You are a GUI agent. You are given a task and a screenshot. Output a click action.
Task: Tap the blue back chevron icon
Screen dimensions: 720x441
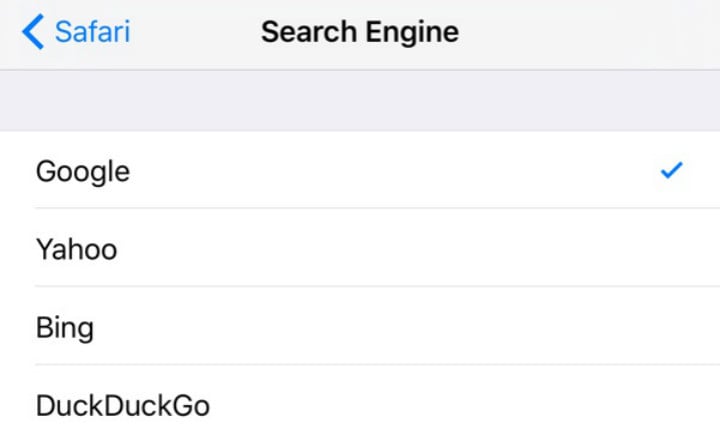(x=32, y=32)
